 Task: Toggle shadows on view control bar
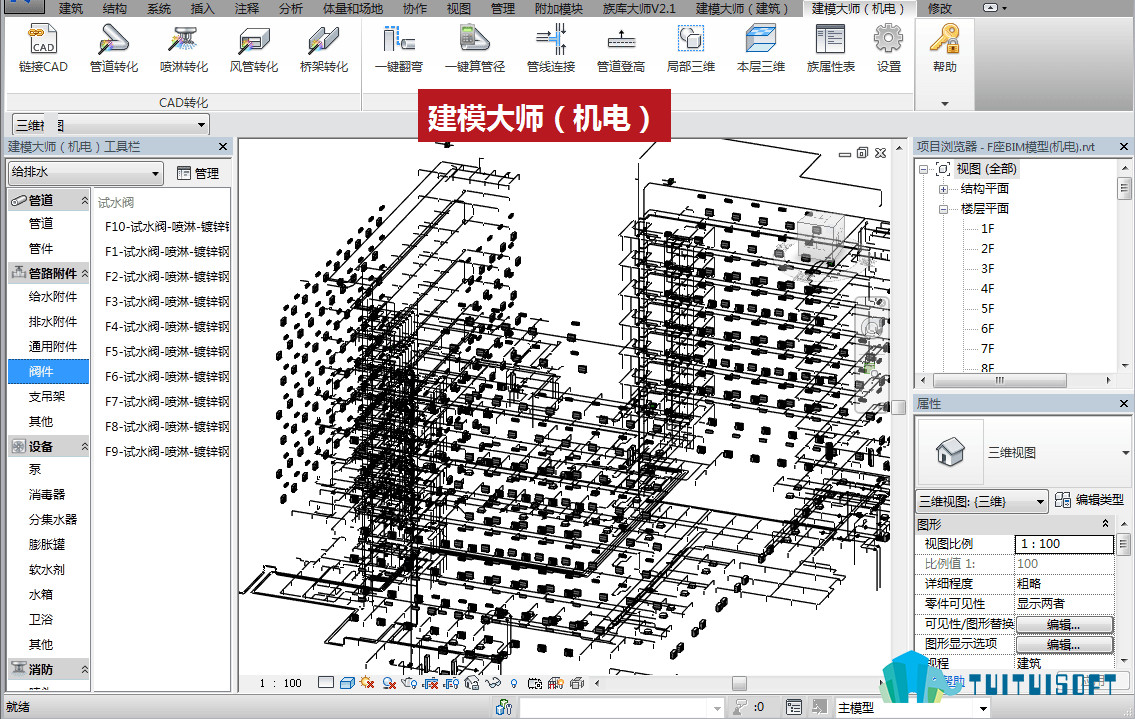click(389, 683)
